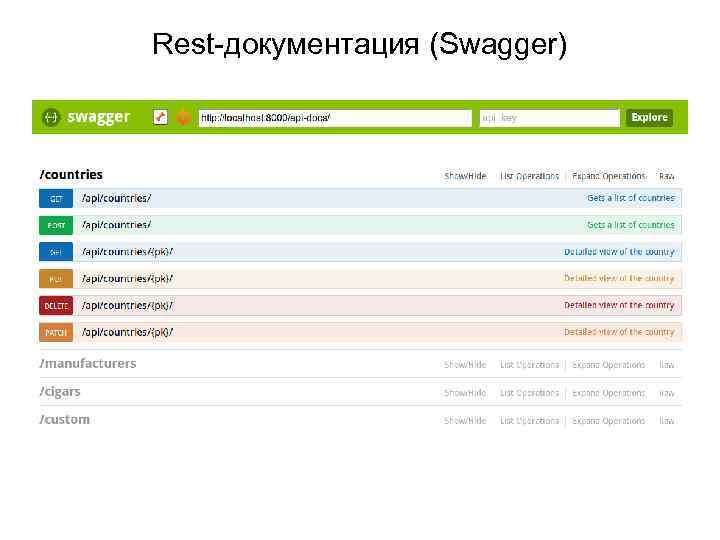Image resolution: width=720 pixels, height=540 pixels.
Task: Click DELETE badge for /api/countries/{pk}/
Action: point(56,306)
